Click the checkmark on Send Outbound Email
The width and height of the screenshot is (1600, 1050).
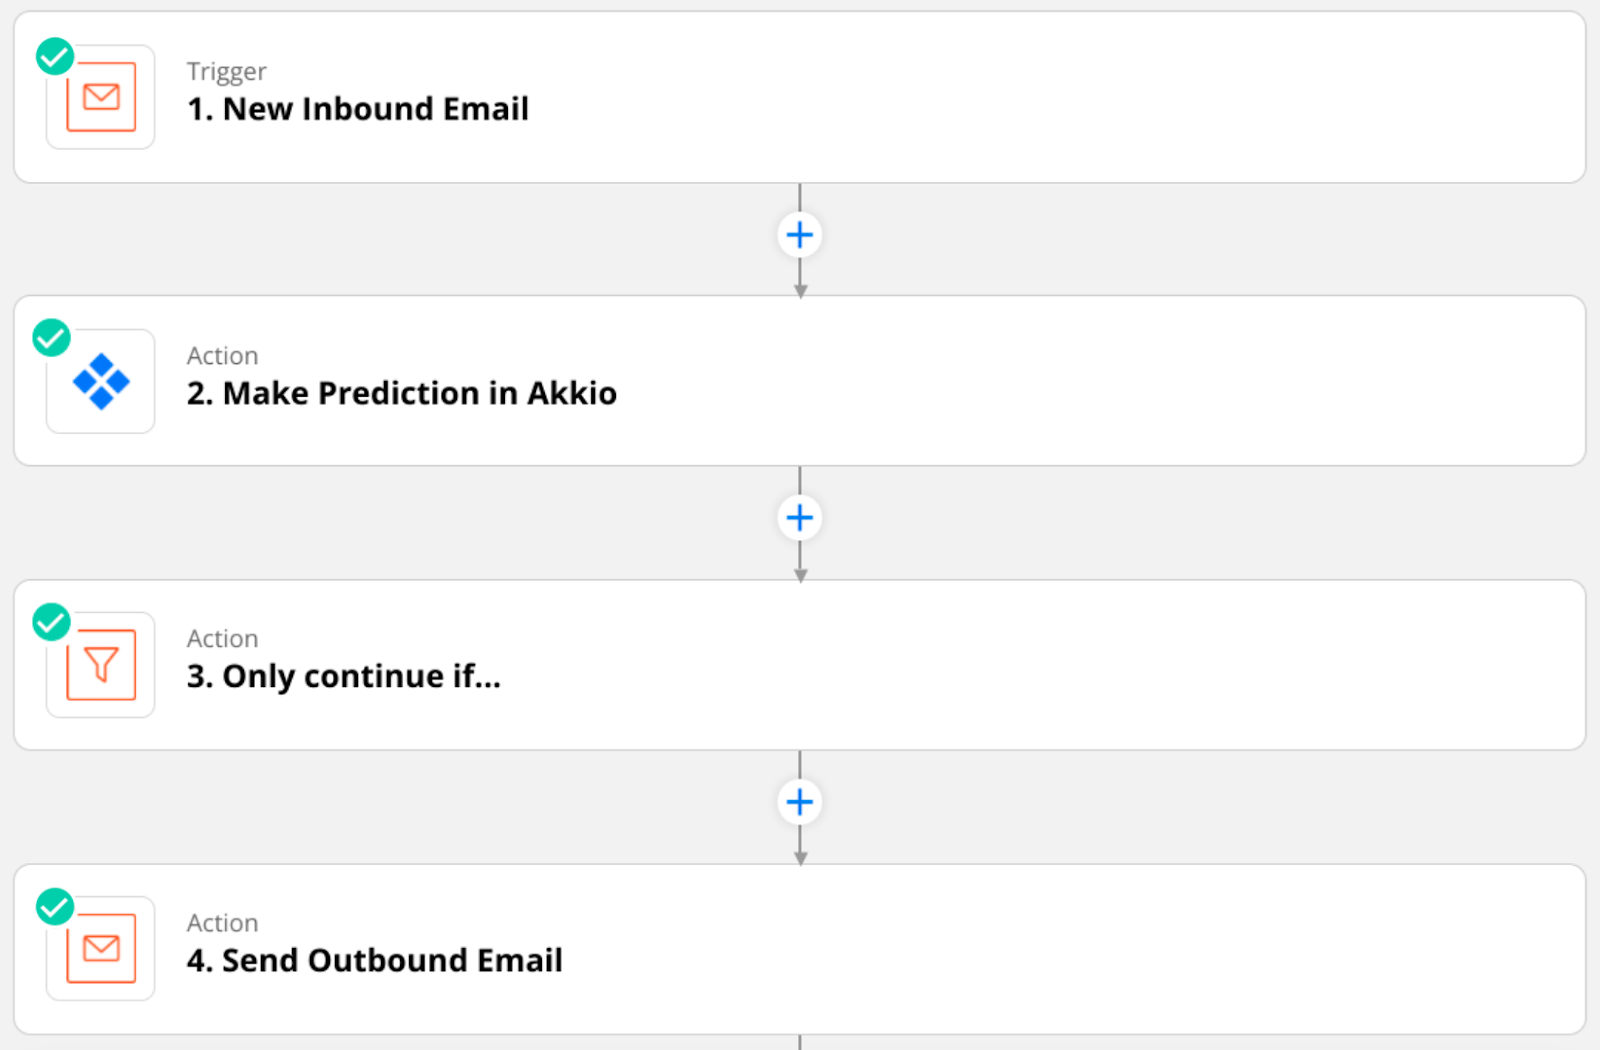(55, 907)
